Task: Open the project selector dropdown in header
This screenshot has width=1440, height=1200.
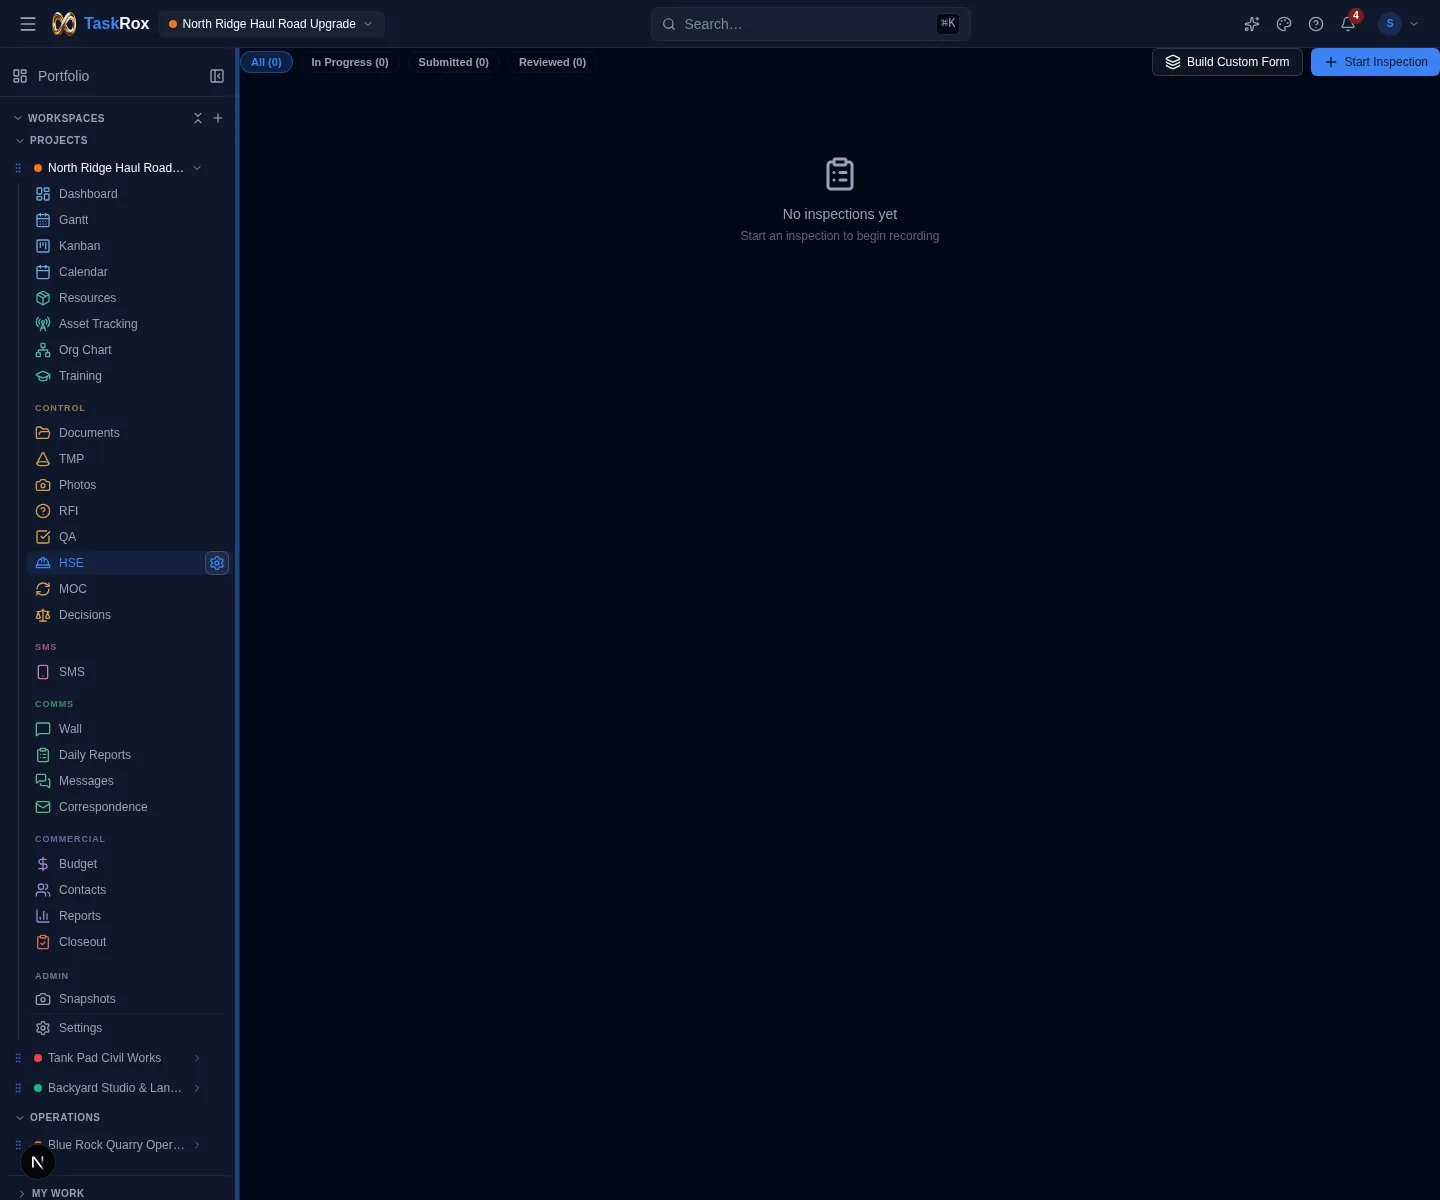Action: tap(271, 24)
